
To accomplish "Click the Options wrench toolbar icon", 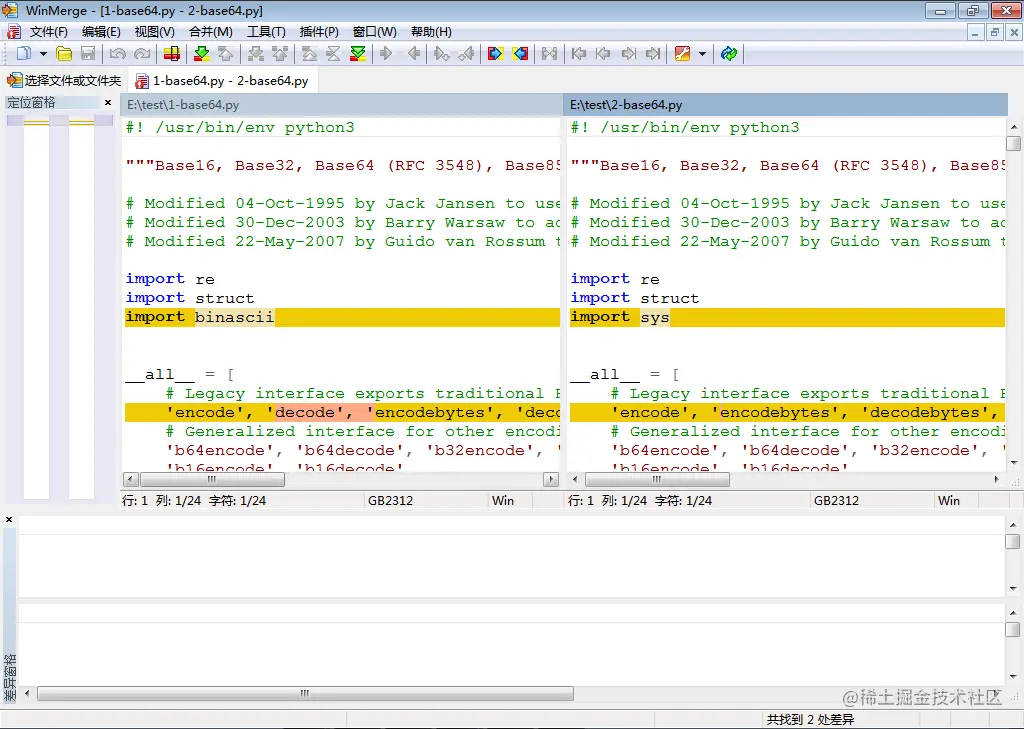I will (682, 54).
